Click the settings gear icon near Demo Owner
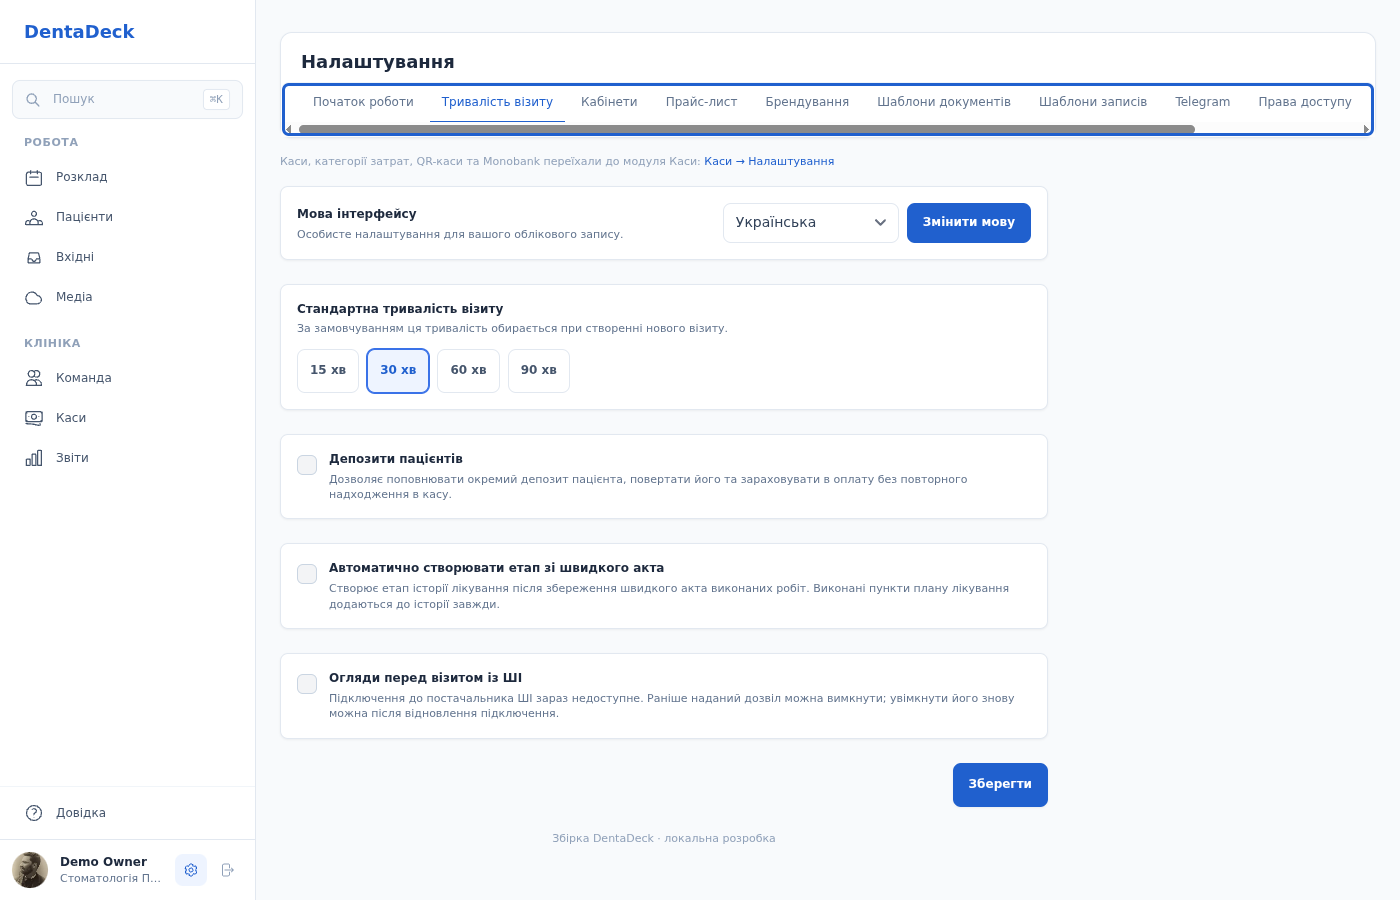 (191, 870)
